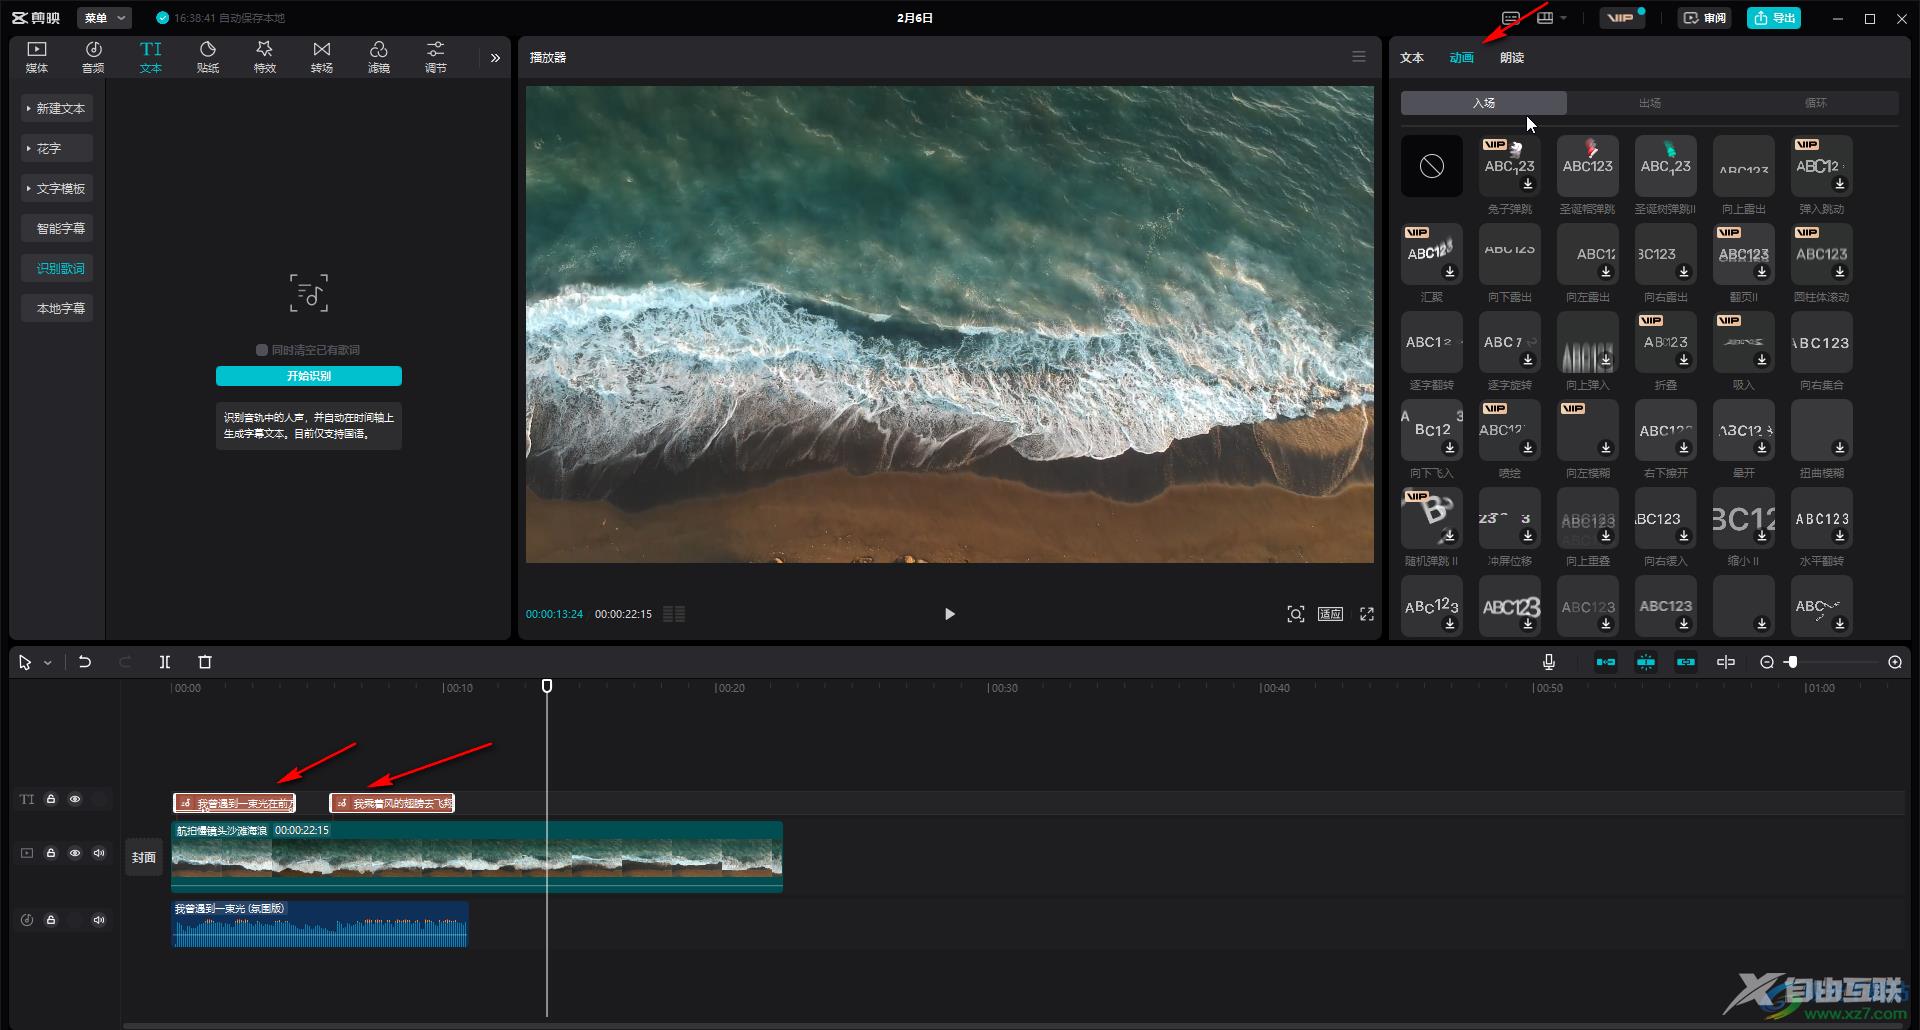Viewport: 1920px width, 1030px height.
Task: Select the no-animation (none) icon
Action: 1432,166
